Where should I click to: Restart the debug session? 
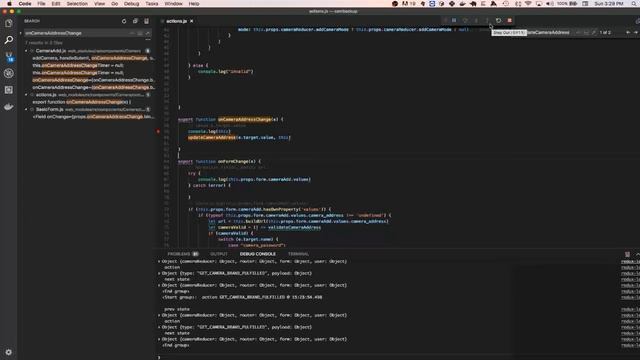point(498,20)
